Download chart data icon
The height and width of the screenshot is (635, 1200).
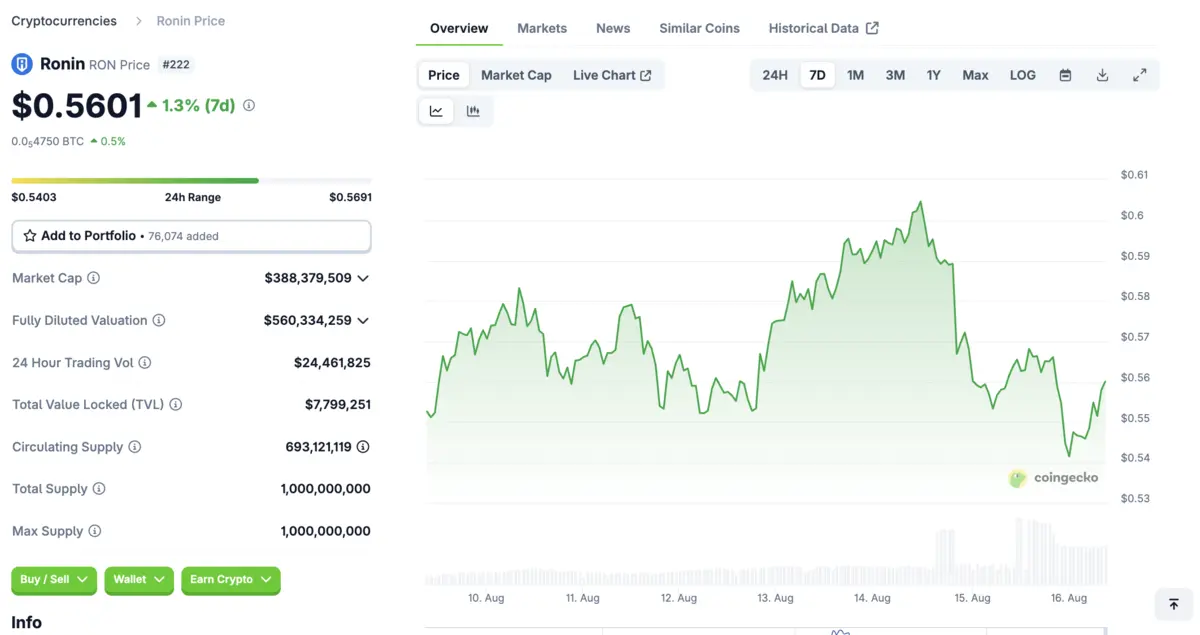(1102, 75)
